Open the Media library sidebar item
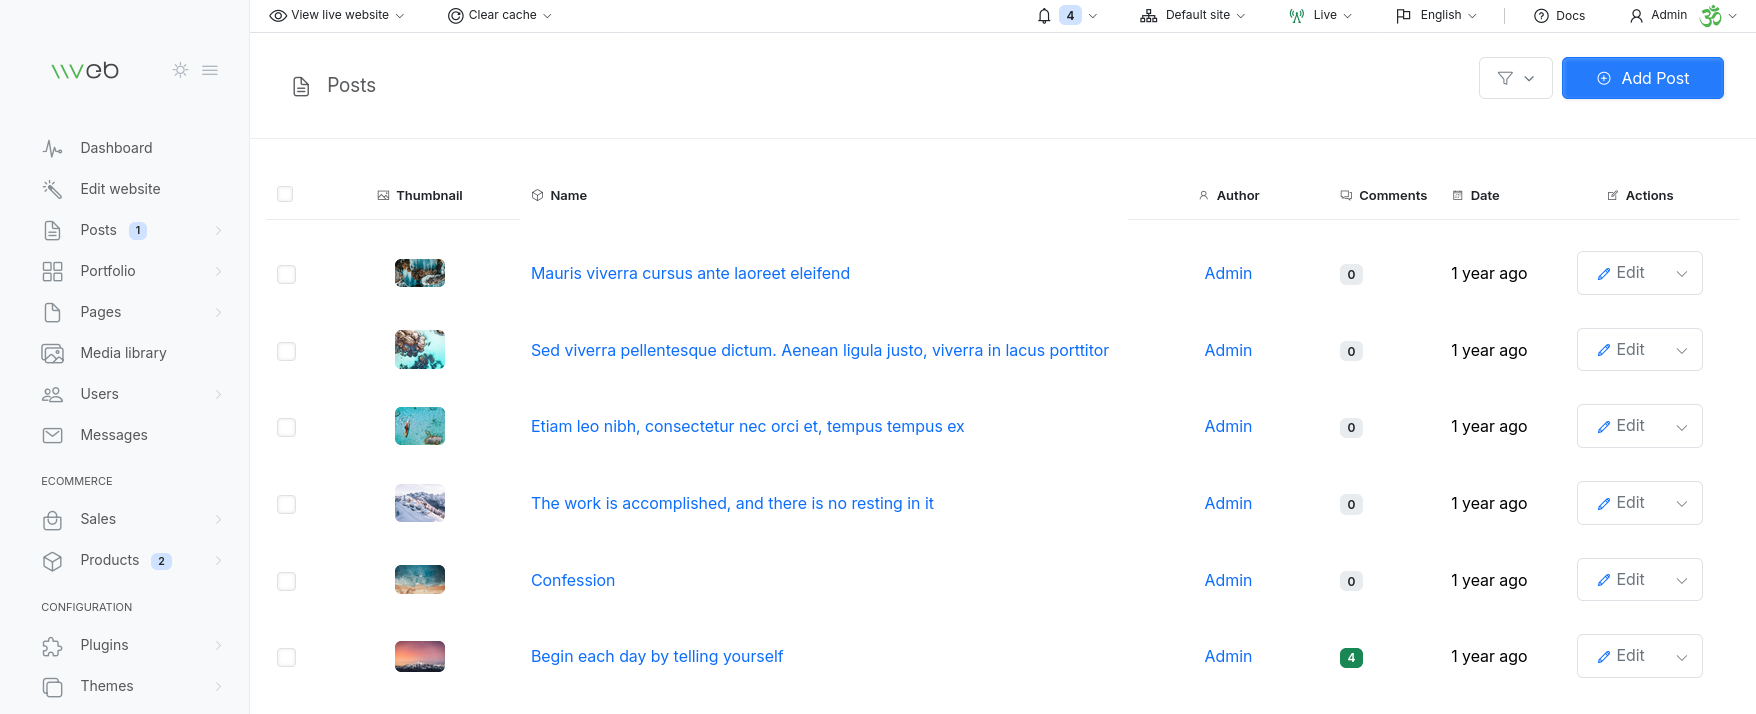This screenshot has height=714, width=1756. pyautogui.click(x=123, y=353)
